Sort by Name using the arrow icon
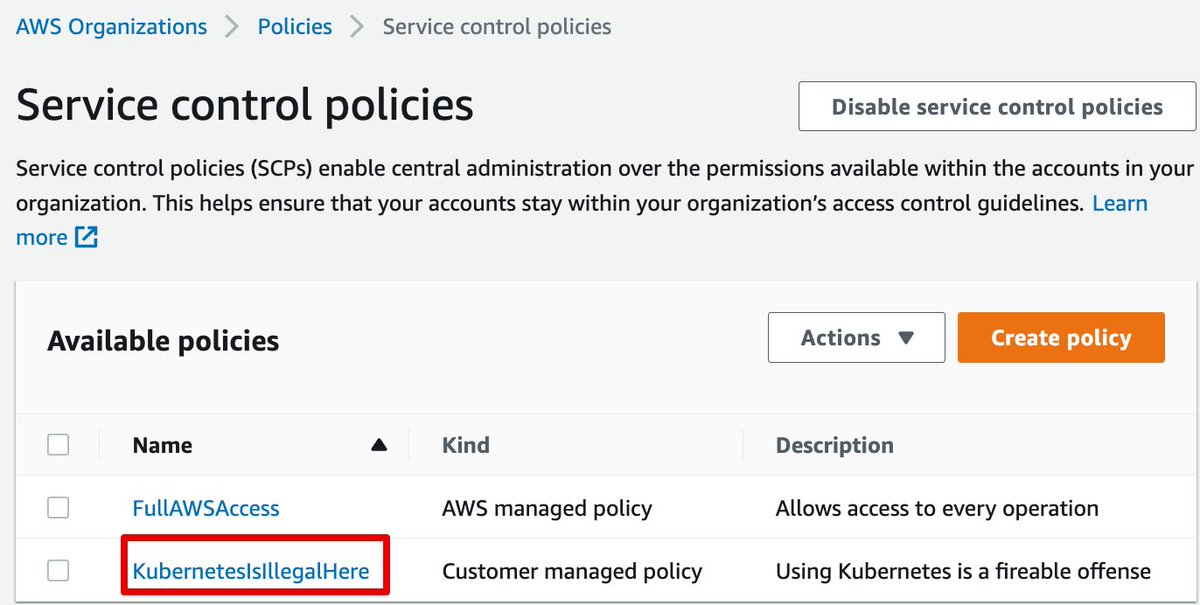This screenshot has height=605, width=1200. coord(379,445)
